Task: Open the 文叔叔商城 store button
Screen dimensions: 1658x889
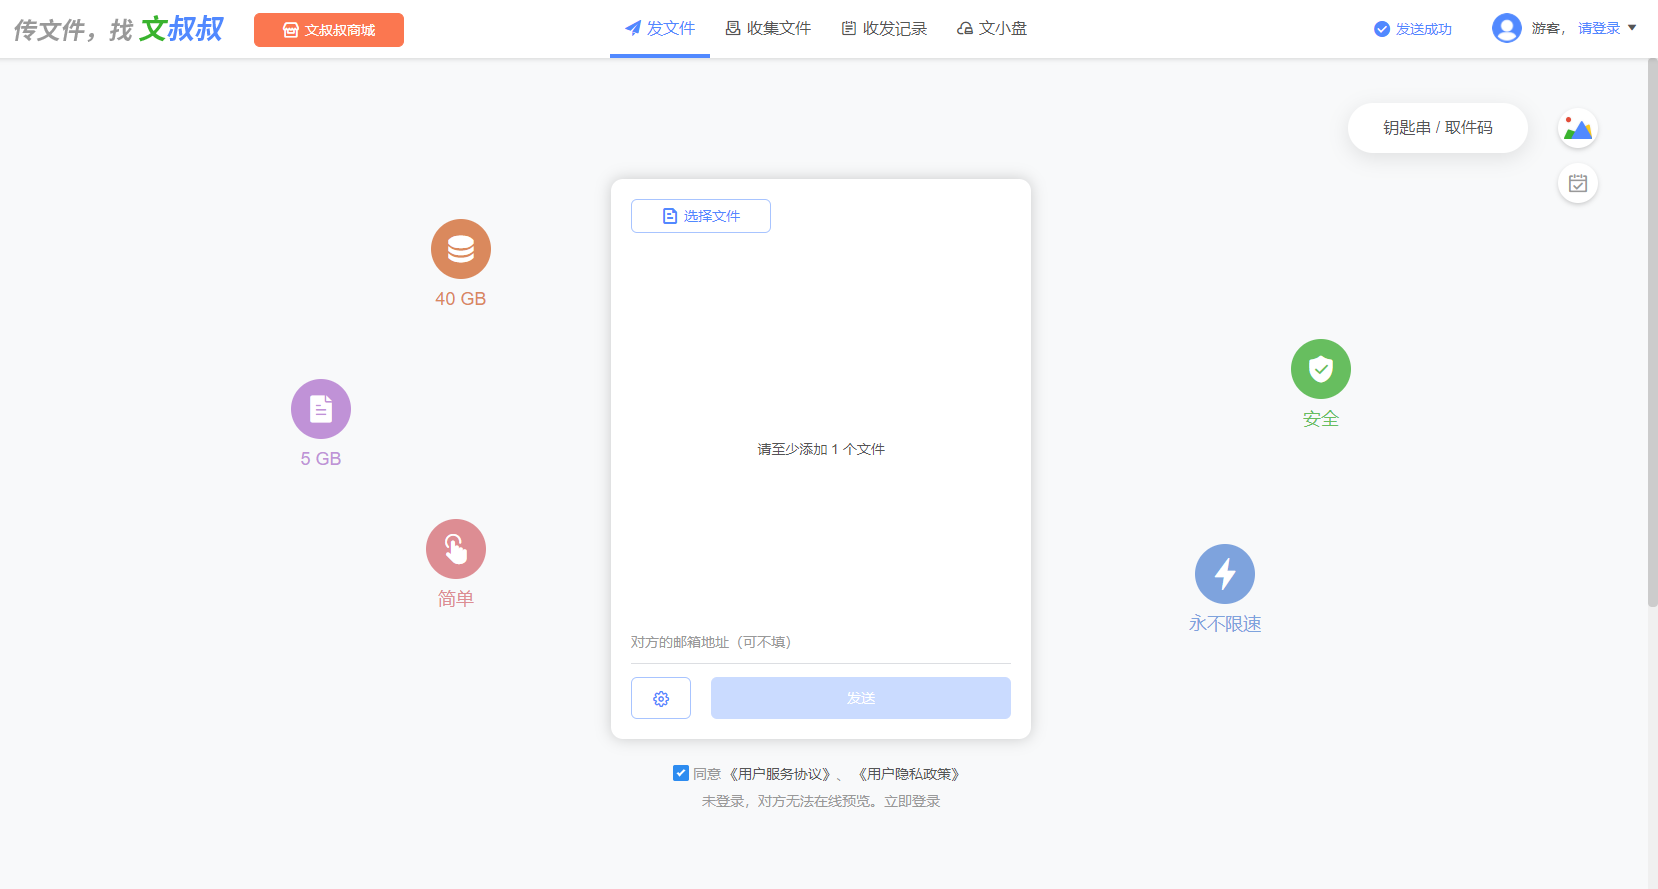Action: pyautogui.click(x=329, y=30)
